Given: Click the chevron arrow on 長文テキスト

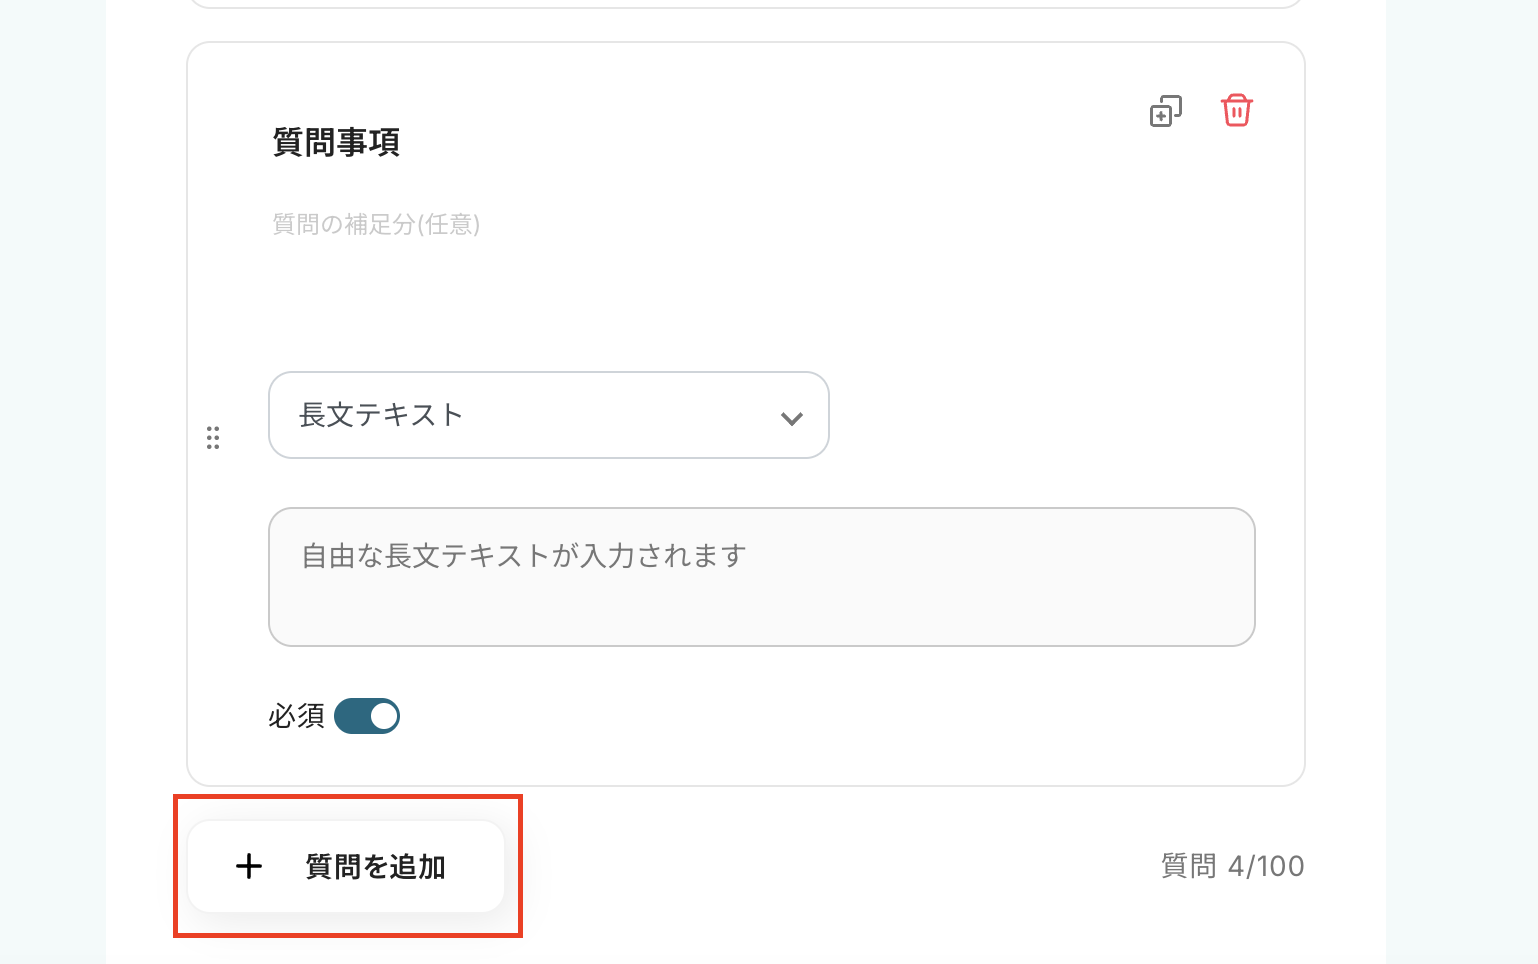Looking at the screenshot, I should coord(791,418).
